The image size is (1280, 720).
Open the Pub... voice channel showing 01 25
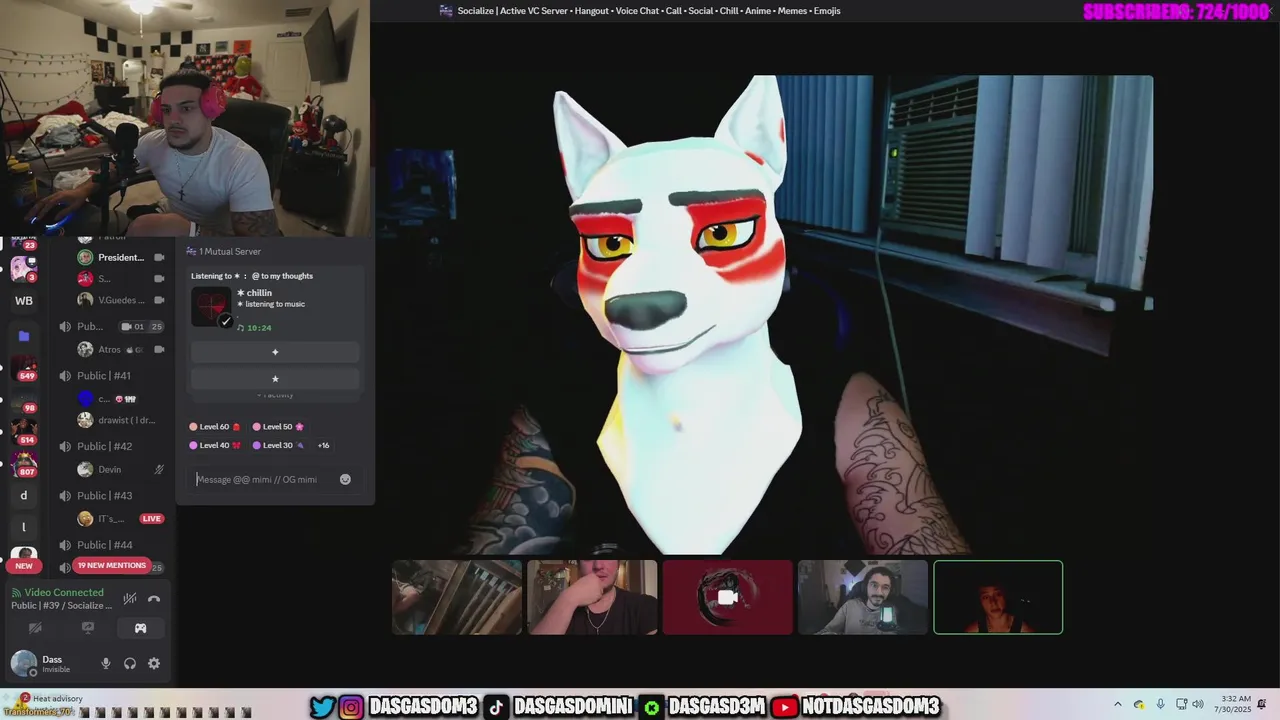(x=110, y=326)
